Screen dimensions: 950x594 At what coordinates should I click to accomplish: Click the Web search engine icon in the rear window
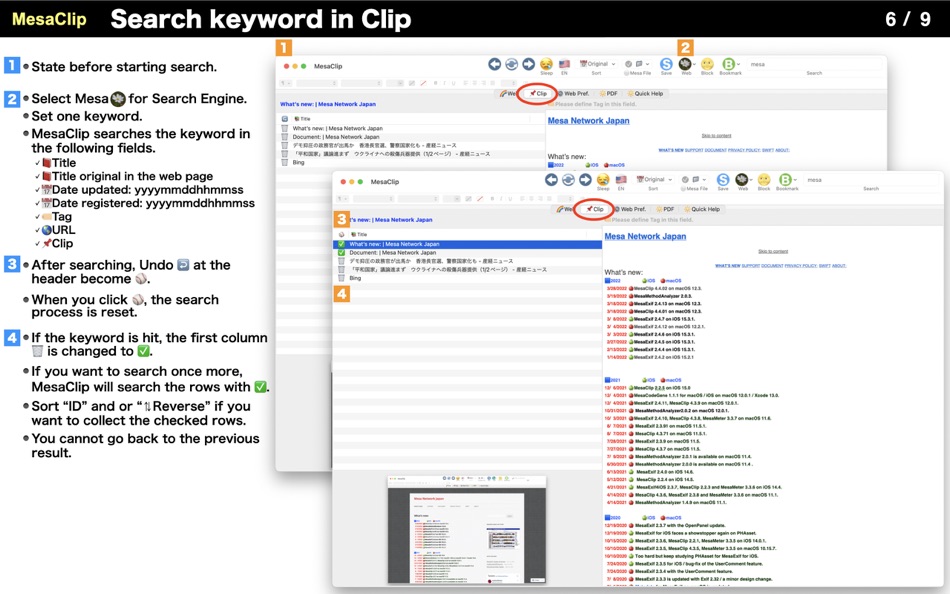685,64
